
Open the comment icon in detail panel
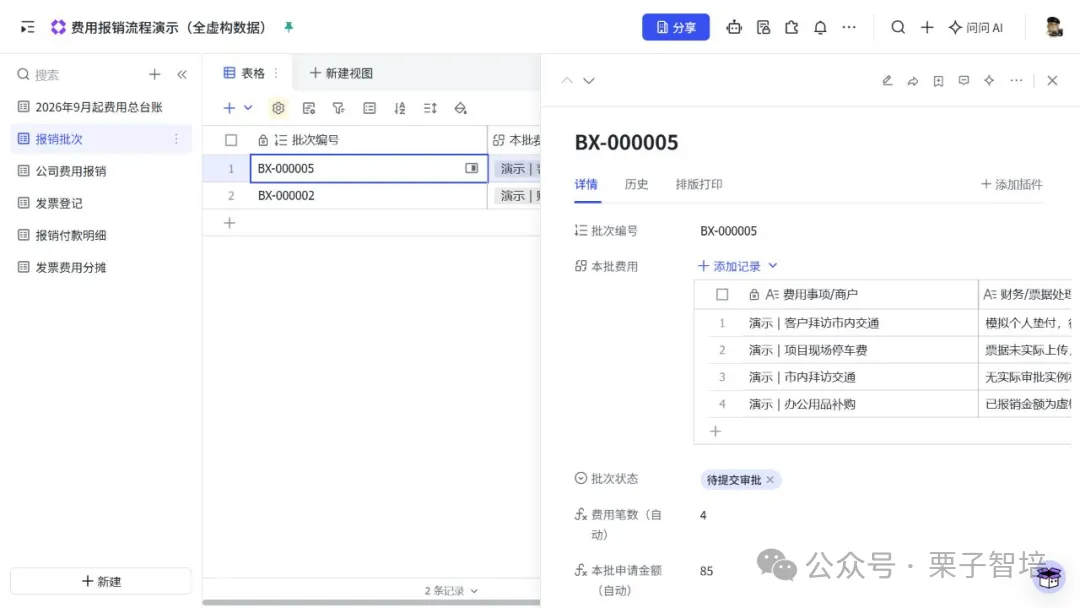coord(964,81)
